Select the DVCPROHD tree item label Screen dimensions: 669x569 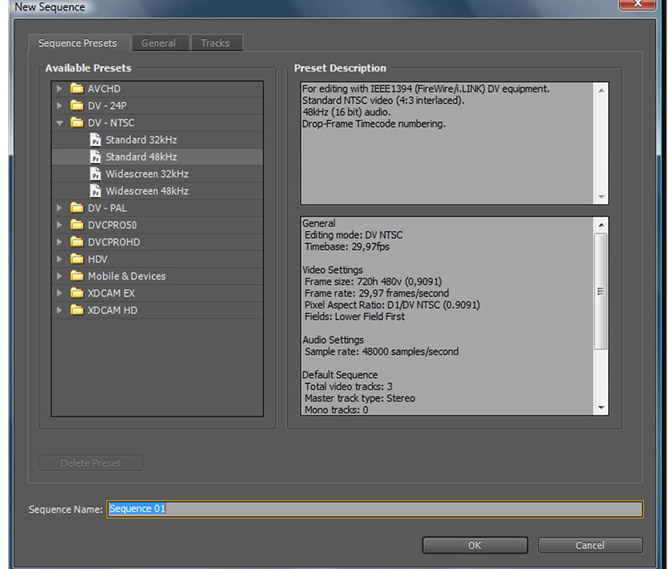point(112,242)
